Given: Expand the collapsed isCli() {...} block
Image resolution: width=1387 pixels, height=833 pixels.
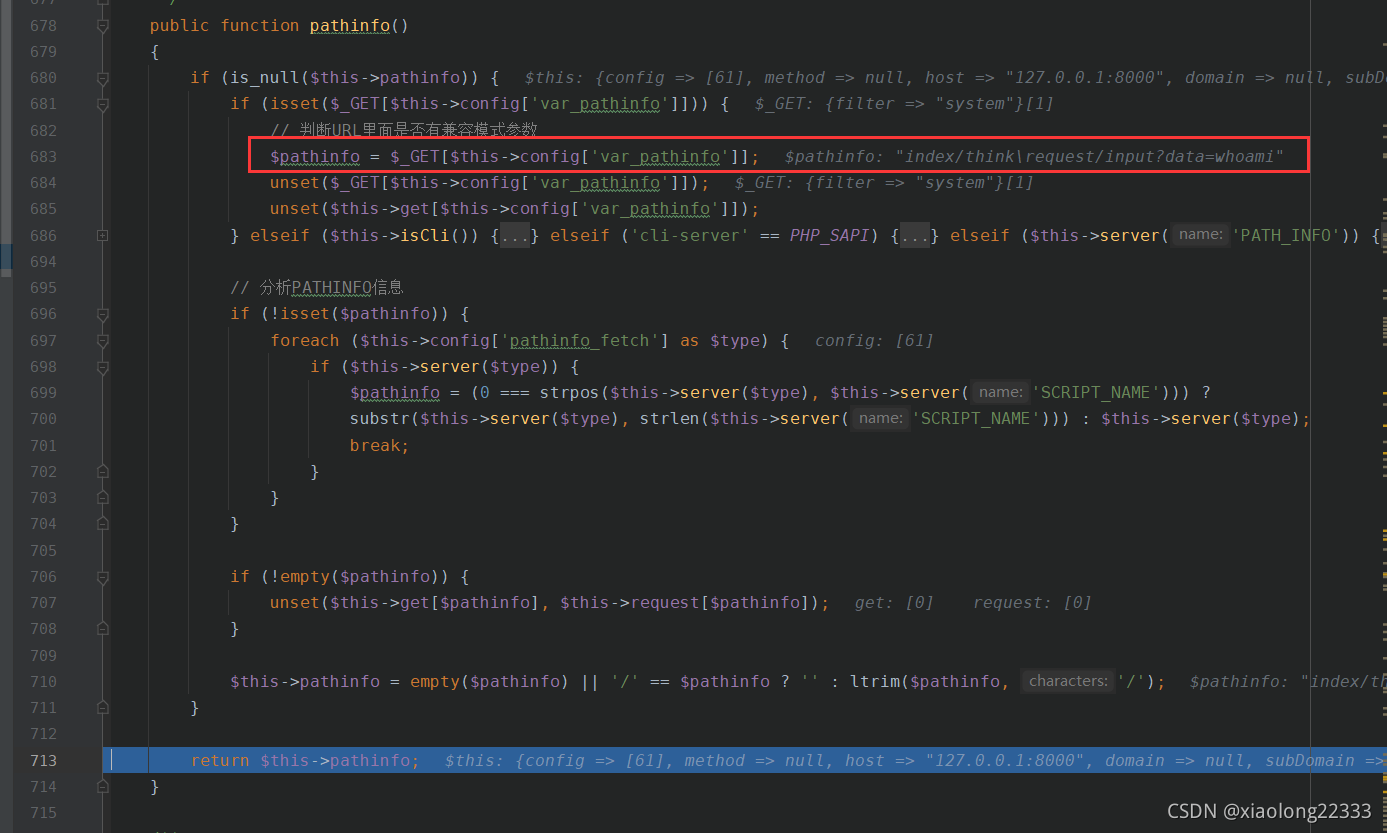Looking at the screenshot, I should click(515, 236).
